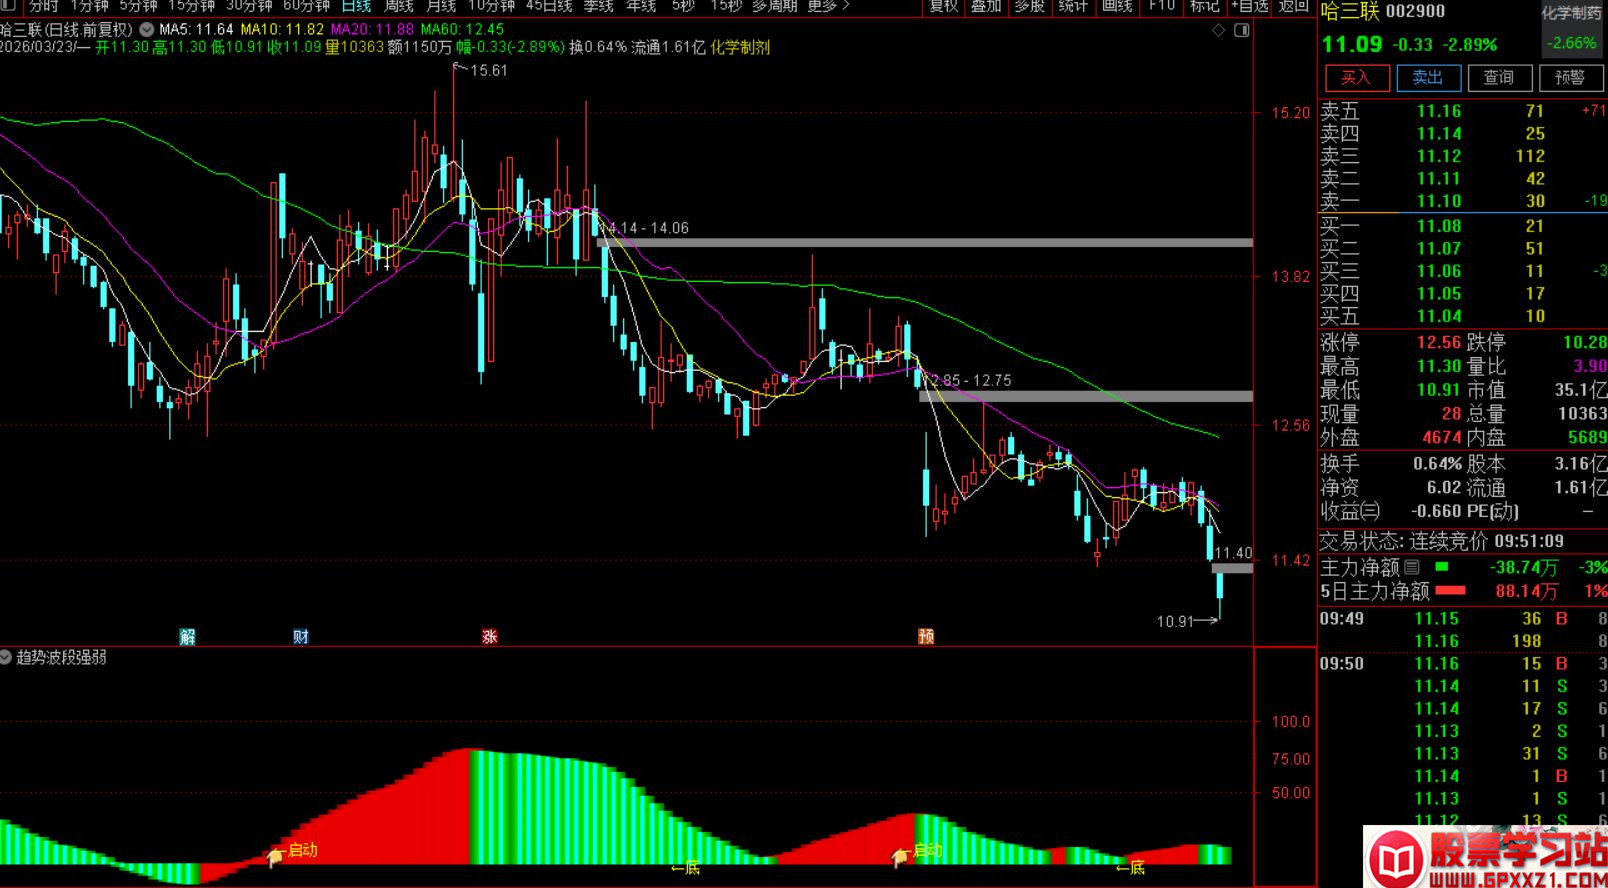This screenshot has width=1608, height=888.
Task: Open the 复权 adjustment menu
Action: click(x=944, y=6)
